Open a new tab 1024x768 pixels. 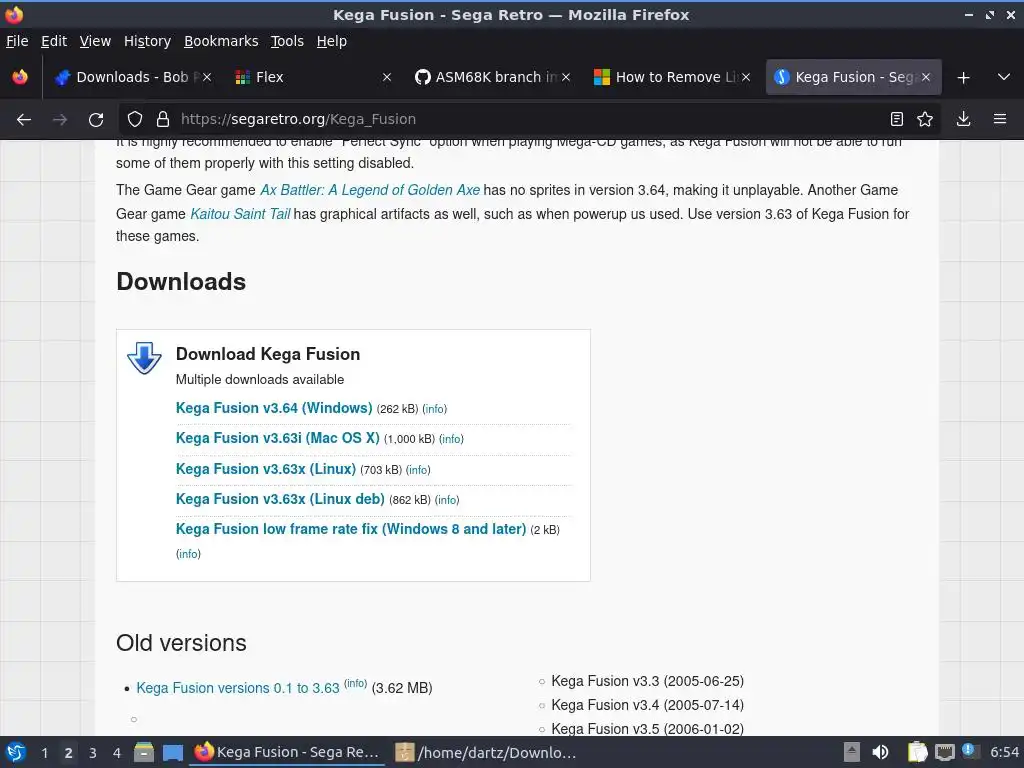963,78
